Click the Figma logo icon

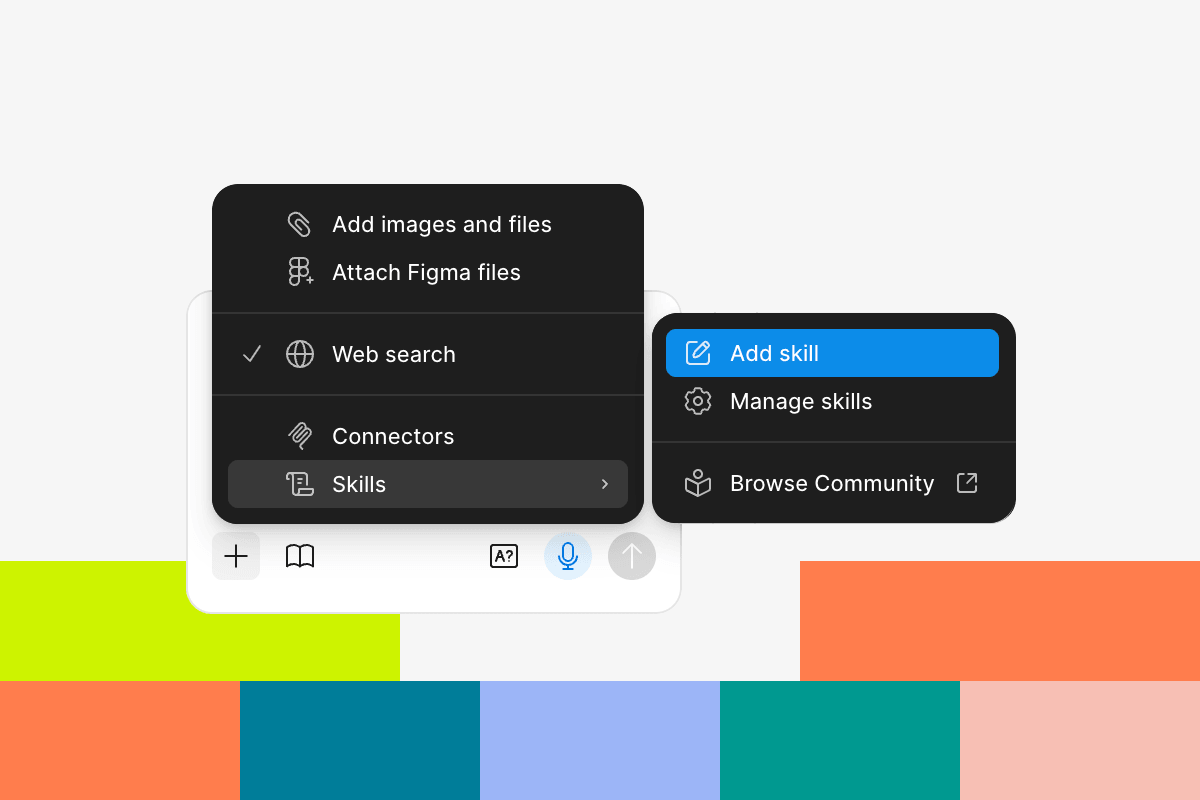(x=300, y=272)
